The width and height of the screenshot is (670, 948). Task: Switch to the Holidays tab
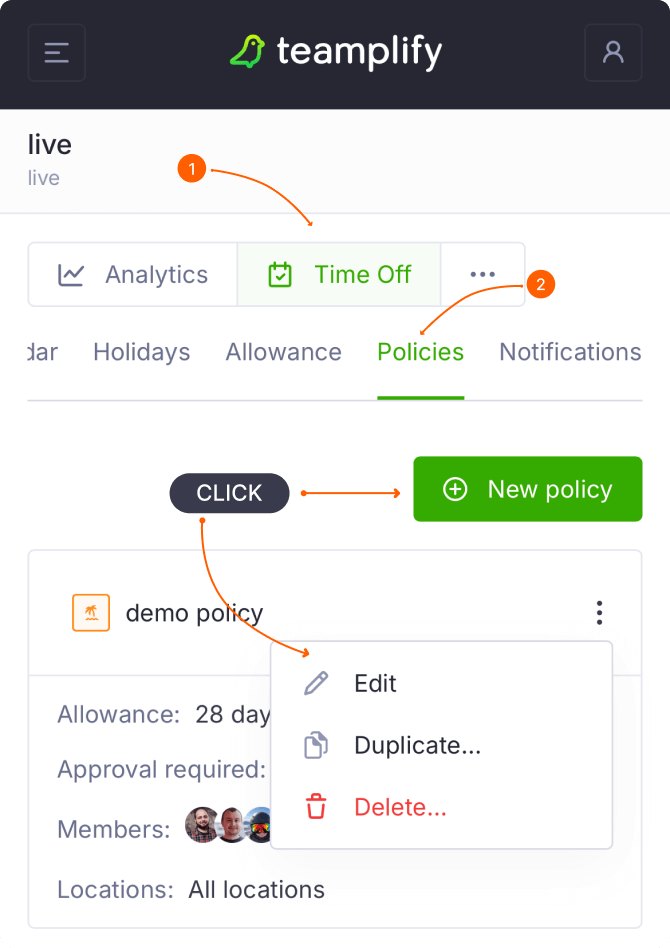[x=141, y=352]
